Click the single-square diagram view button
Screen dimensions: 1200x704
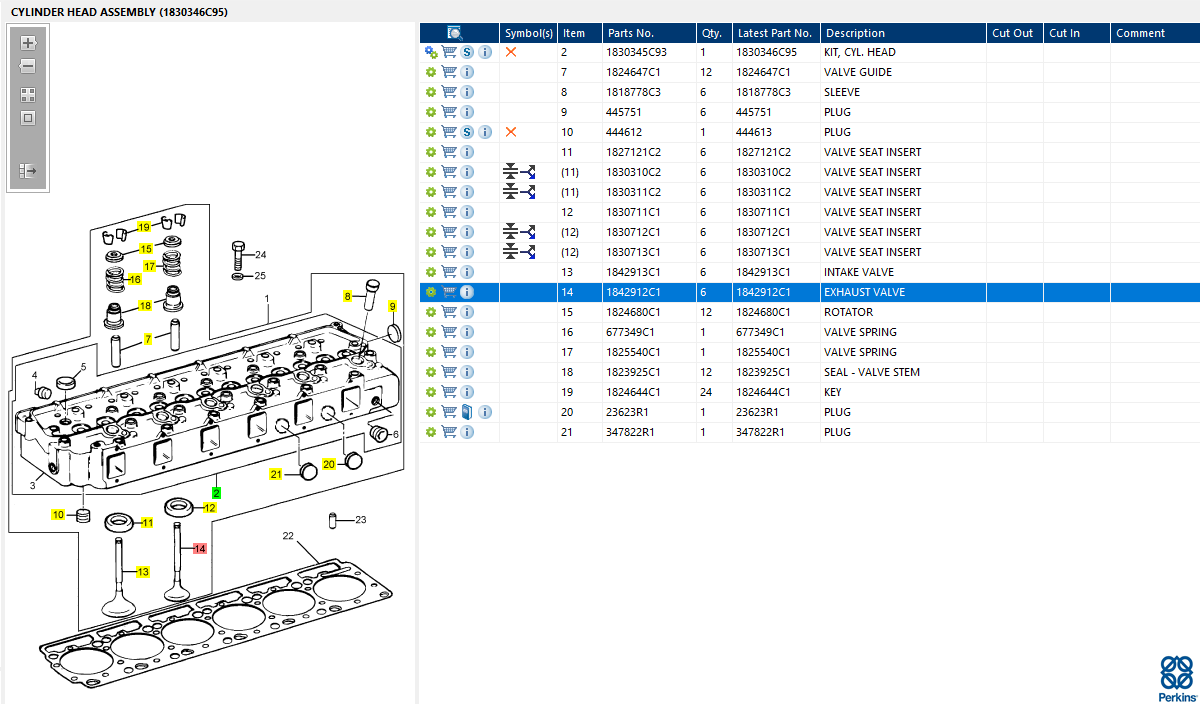[x=28, y=118]
